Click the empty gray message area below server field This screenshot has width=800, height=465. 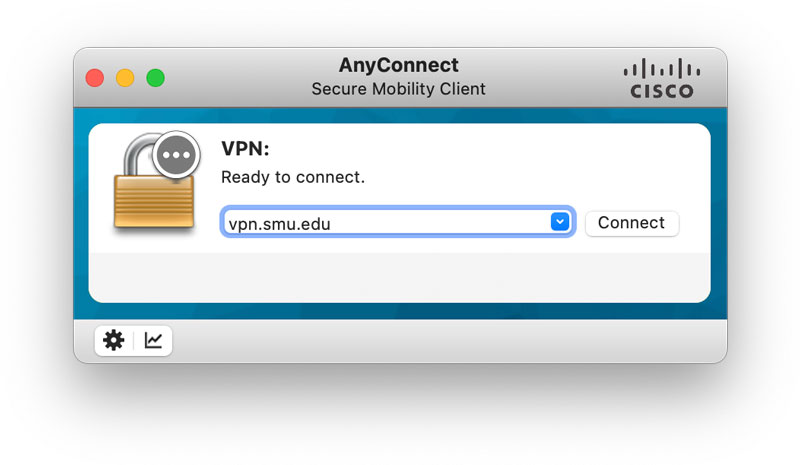400,275
